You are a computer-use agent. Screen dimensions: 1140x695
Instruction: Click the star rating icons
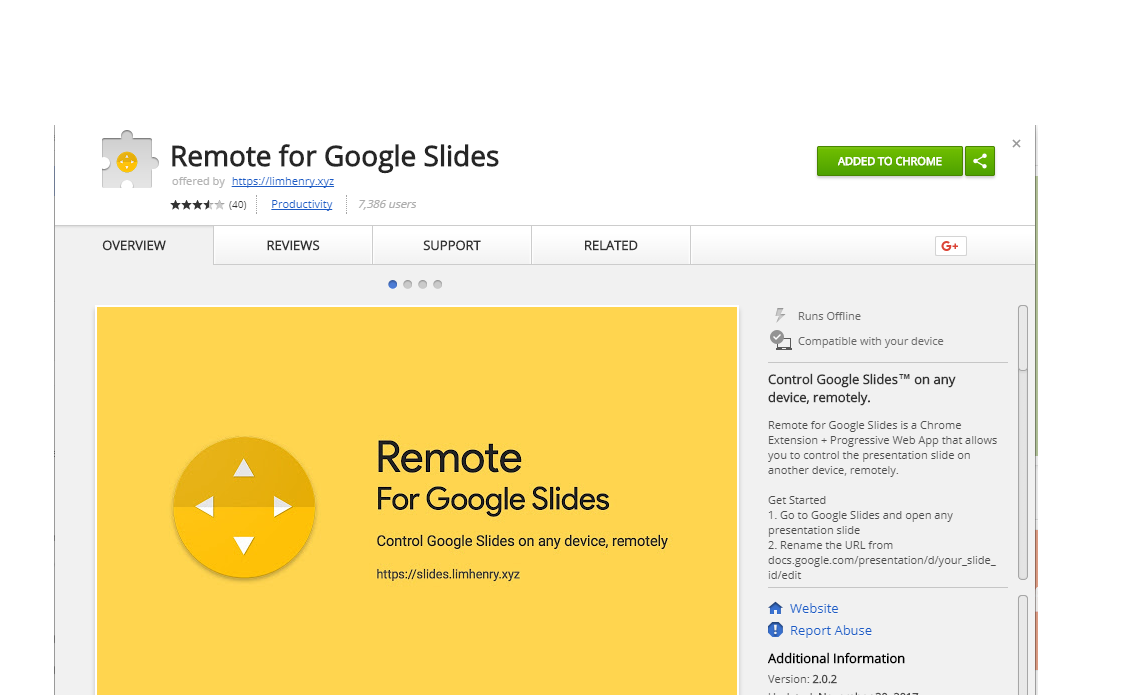tap(197, 205)
